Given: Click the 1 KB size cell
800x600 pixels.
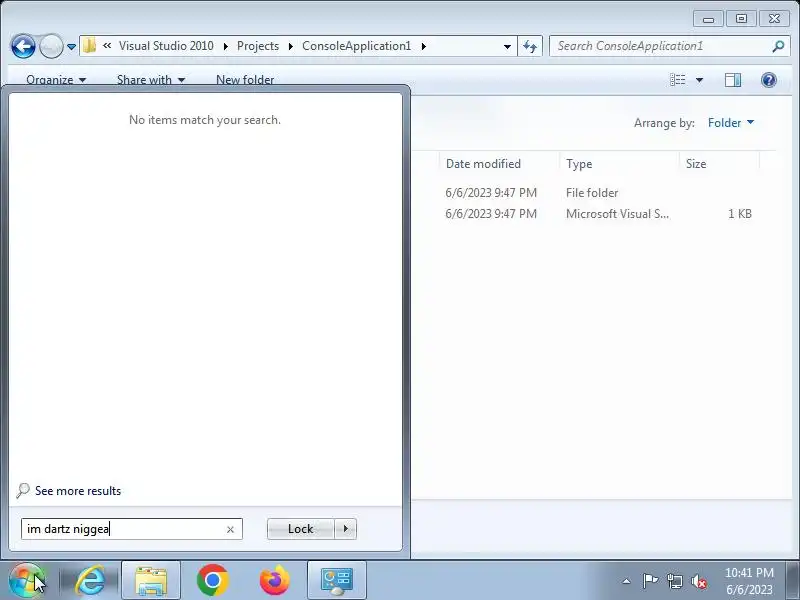Looking at the screenshot, I should [x=739, y=214].
